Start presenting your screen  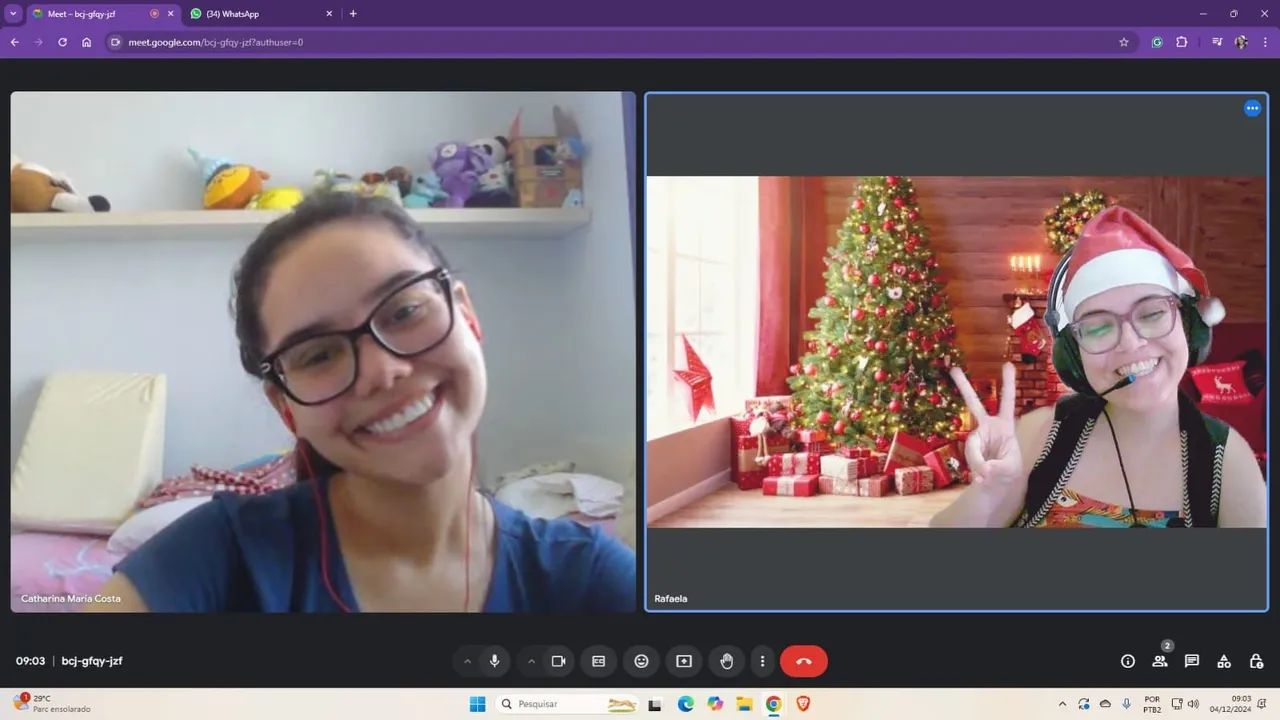(684, 661)
